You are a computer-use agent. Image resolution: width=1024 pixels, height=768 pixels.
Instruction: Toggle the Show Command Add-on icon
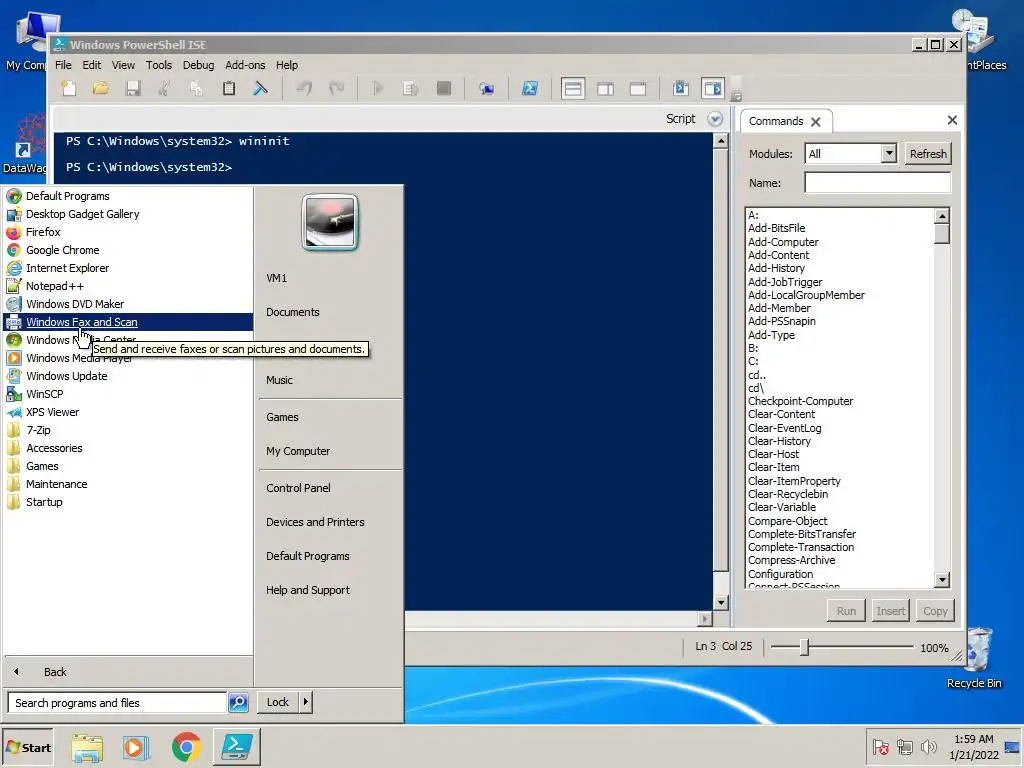click(712, 88)
